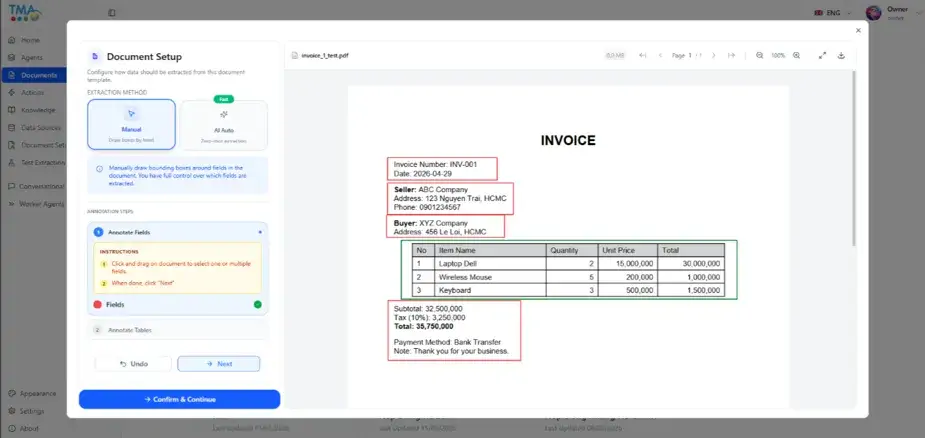Click the invoice_1_test.pdf file name
The height and width of the screenshot is (438, 925).
pyautogui.click(x=325, y=55)
